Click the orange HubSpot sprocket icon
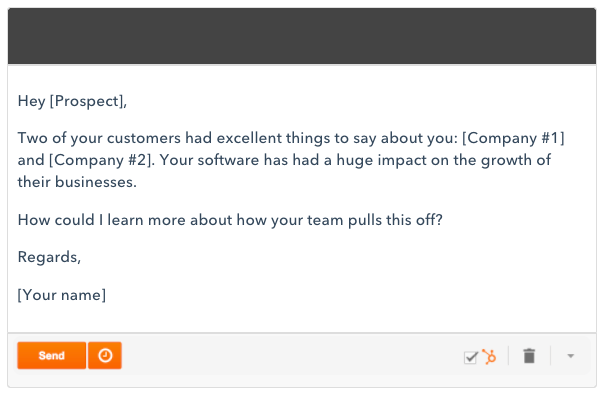 tap(489, 356)
